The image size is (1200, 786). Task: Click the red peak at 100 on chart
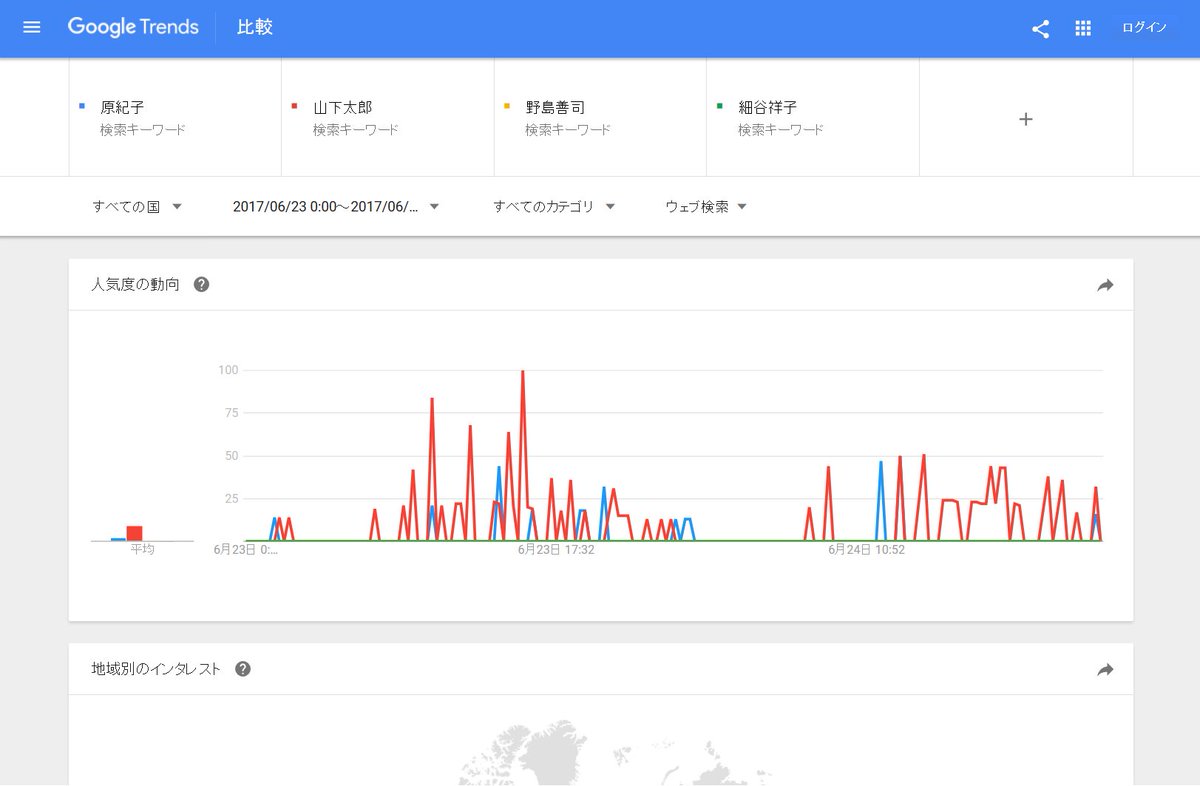[x=522, y=372]
